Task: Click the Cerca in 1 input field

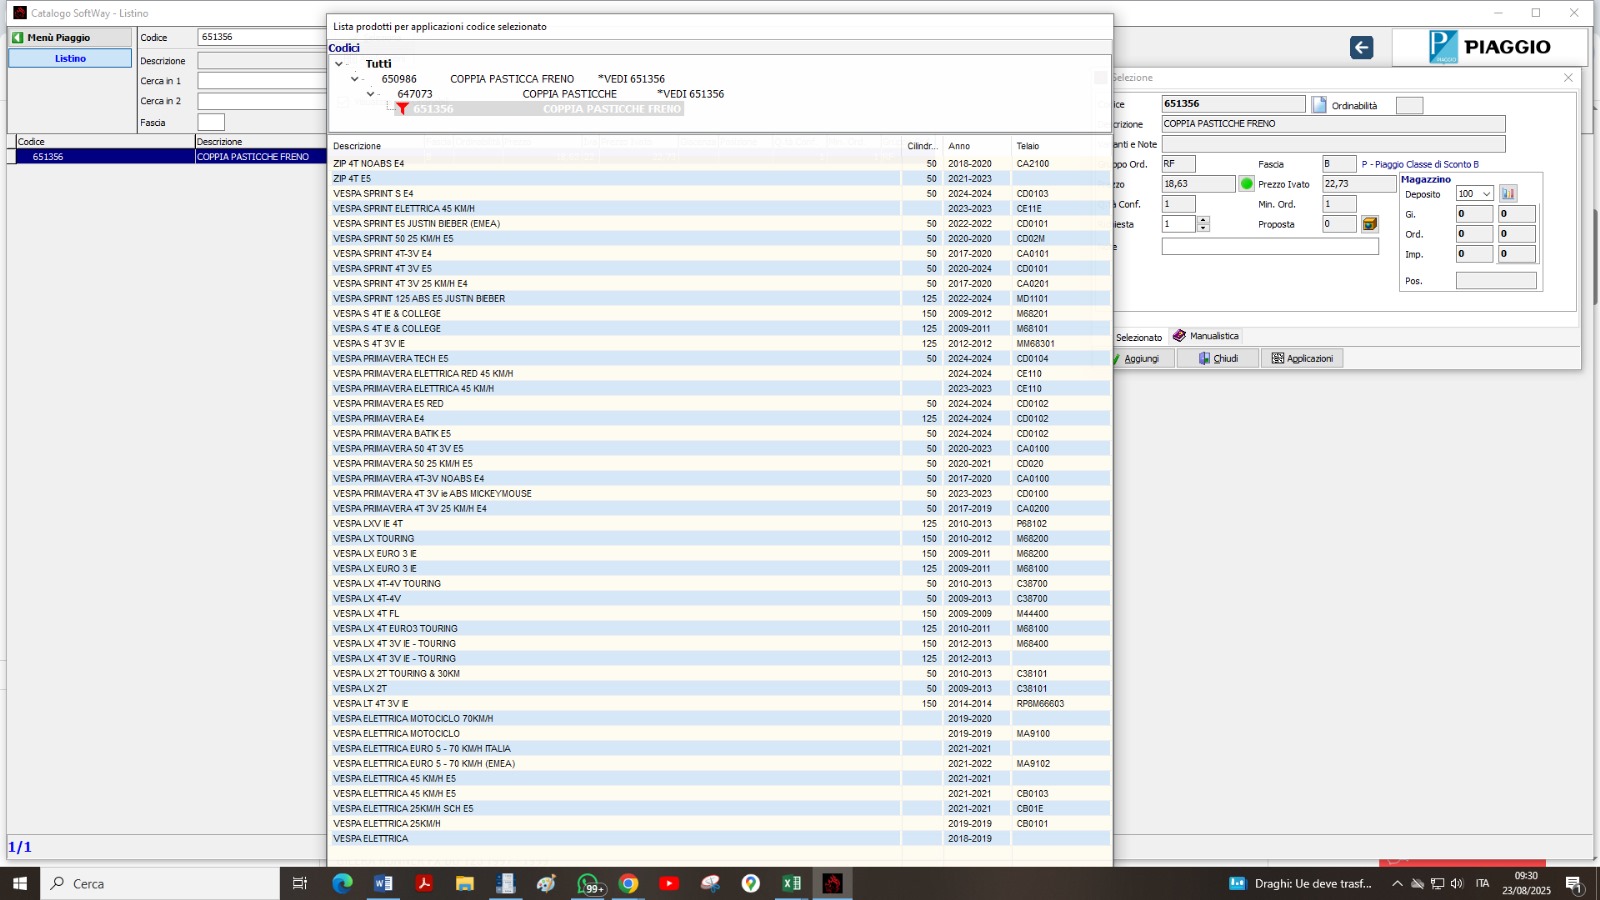Action: point(262,81)
